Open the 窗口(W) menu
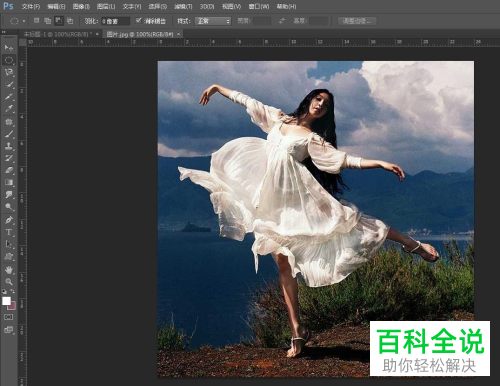The height and width of the screenshot is (386, 500). (259, 6)
